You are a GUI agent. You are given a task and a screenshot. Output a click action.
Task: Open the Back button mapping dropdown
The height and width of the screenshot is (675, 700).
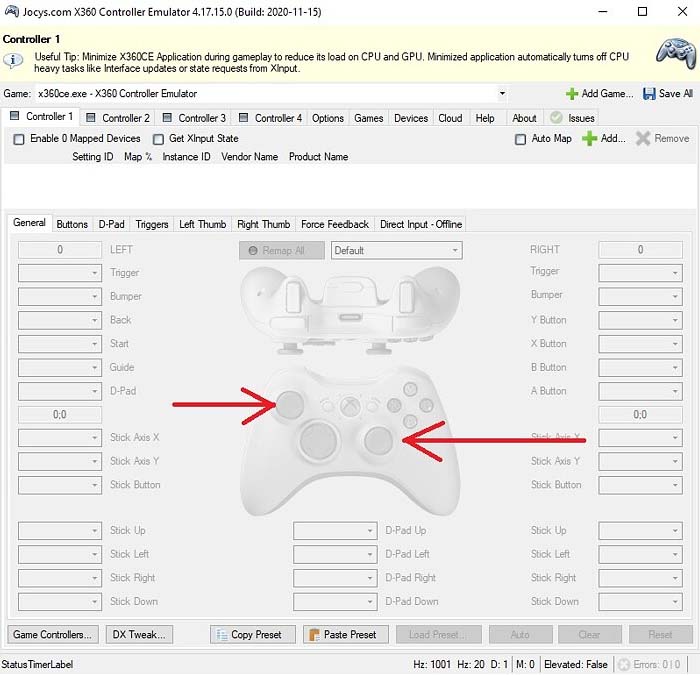[60, 320]
